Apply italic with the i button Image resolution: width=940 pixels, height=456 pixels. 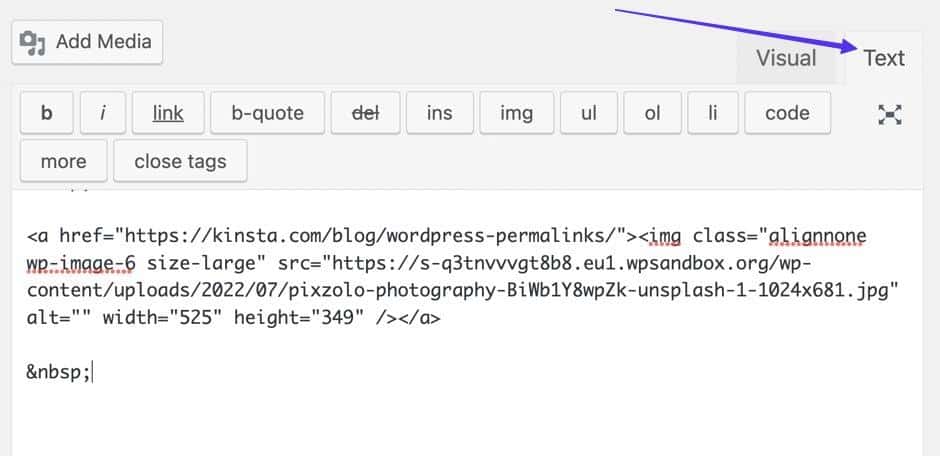click(x=103, y=113)
